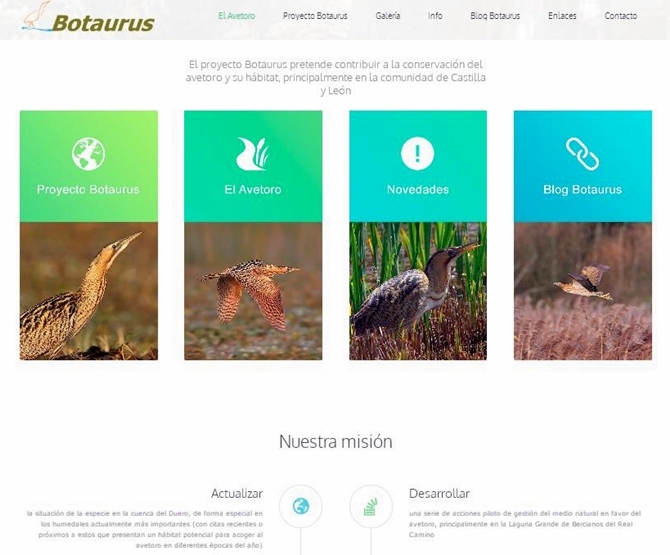
Task: Click the Novedades card title
Action: (x=418, y=189)
